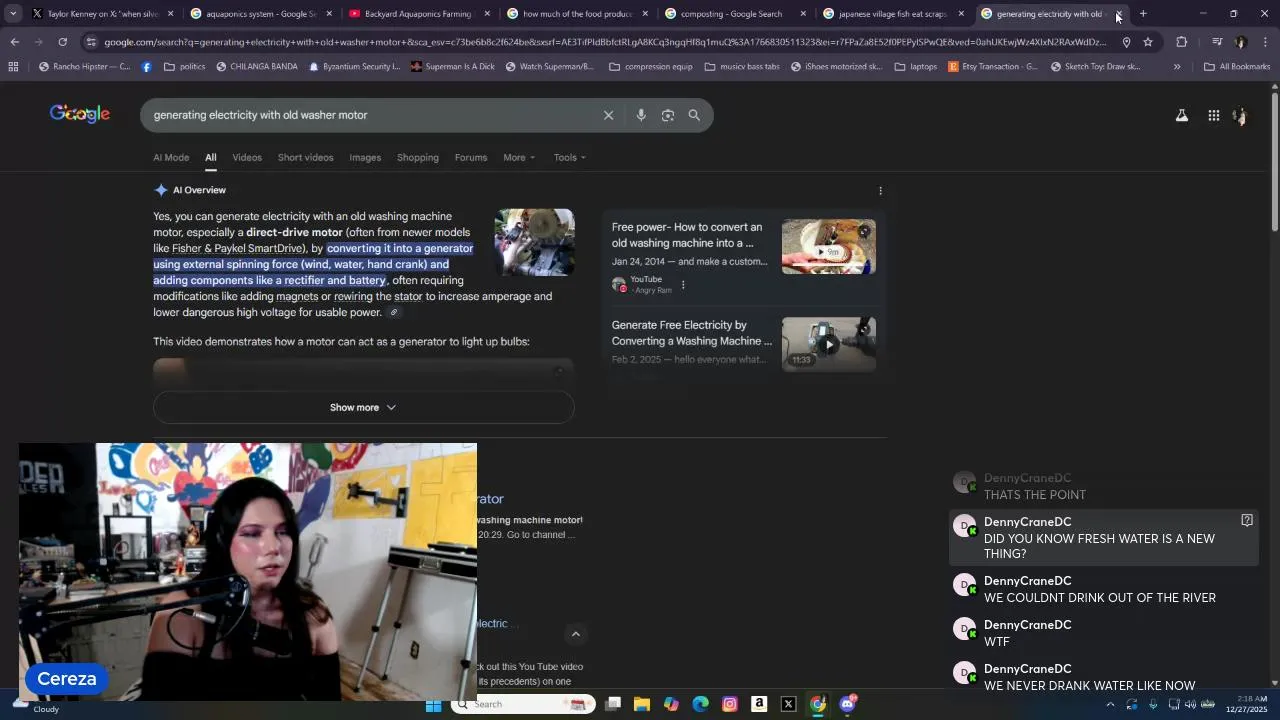The height and width of the screenshot is (720, 1280).
Task: Open Search Labs flask icon
Action: [x=1182, y=115]
